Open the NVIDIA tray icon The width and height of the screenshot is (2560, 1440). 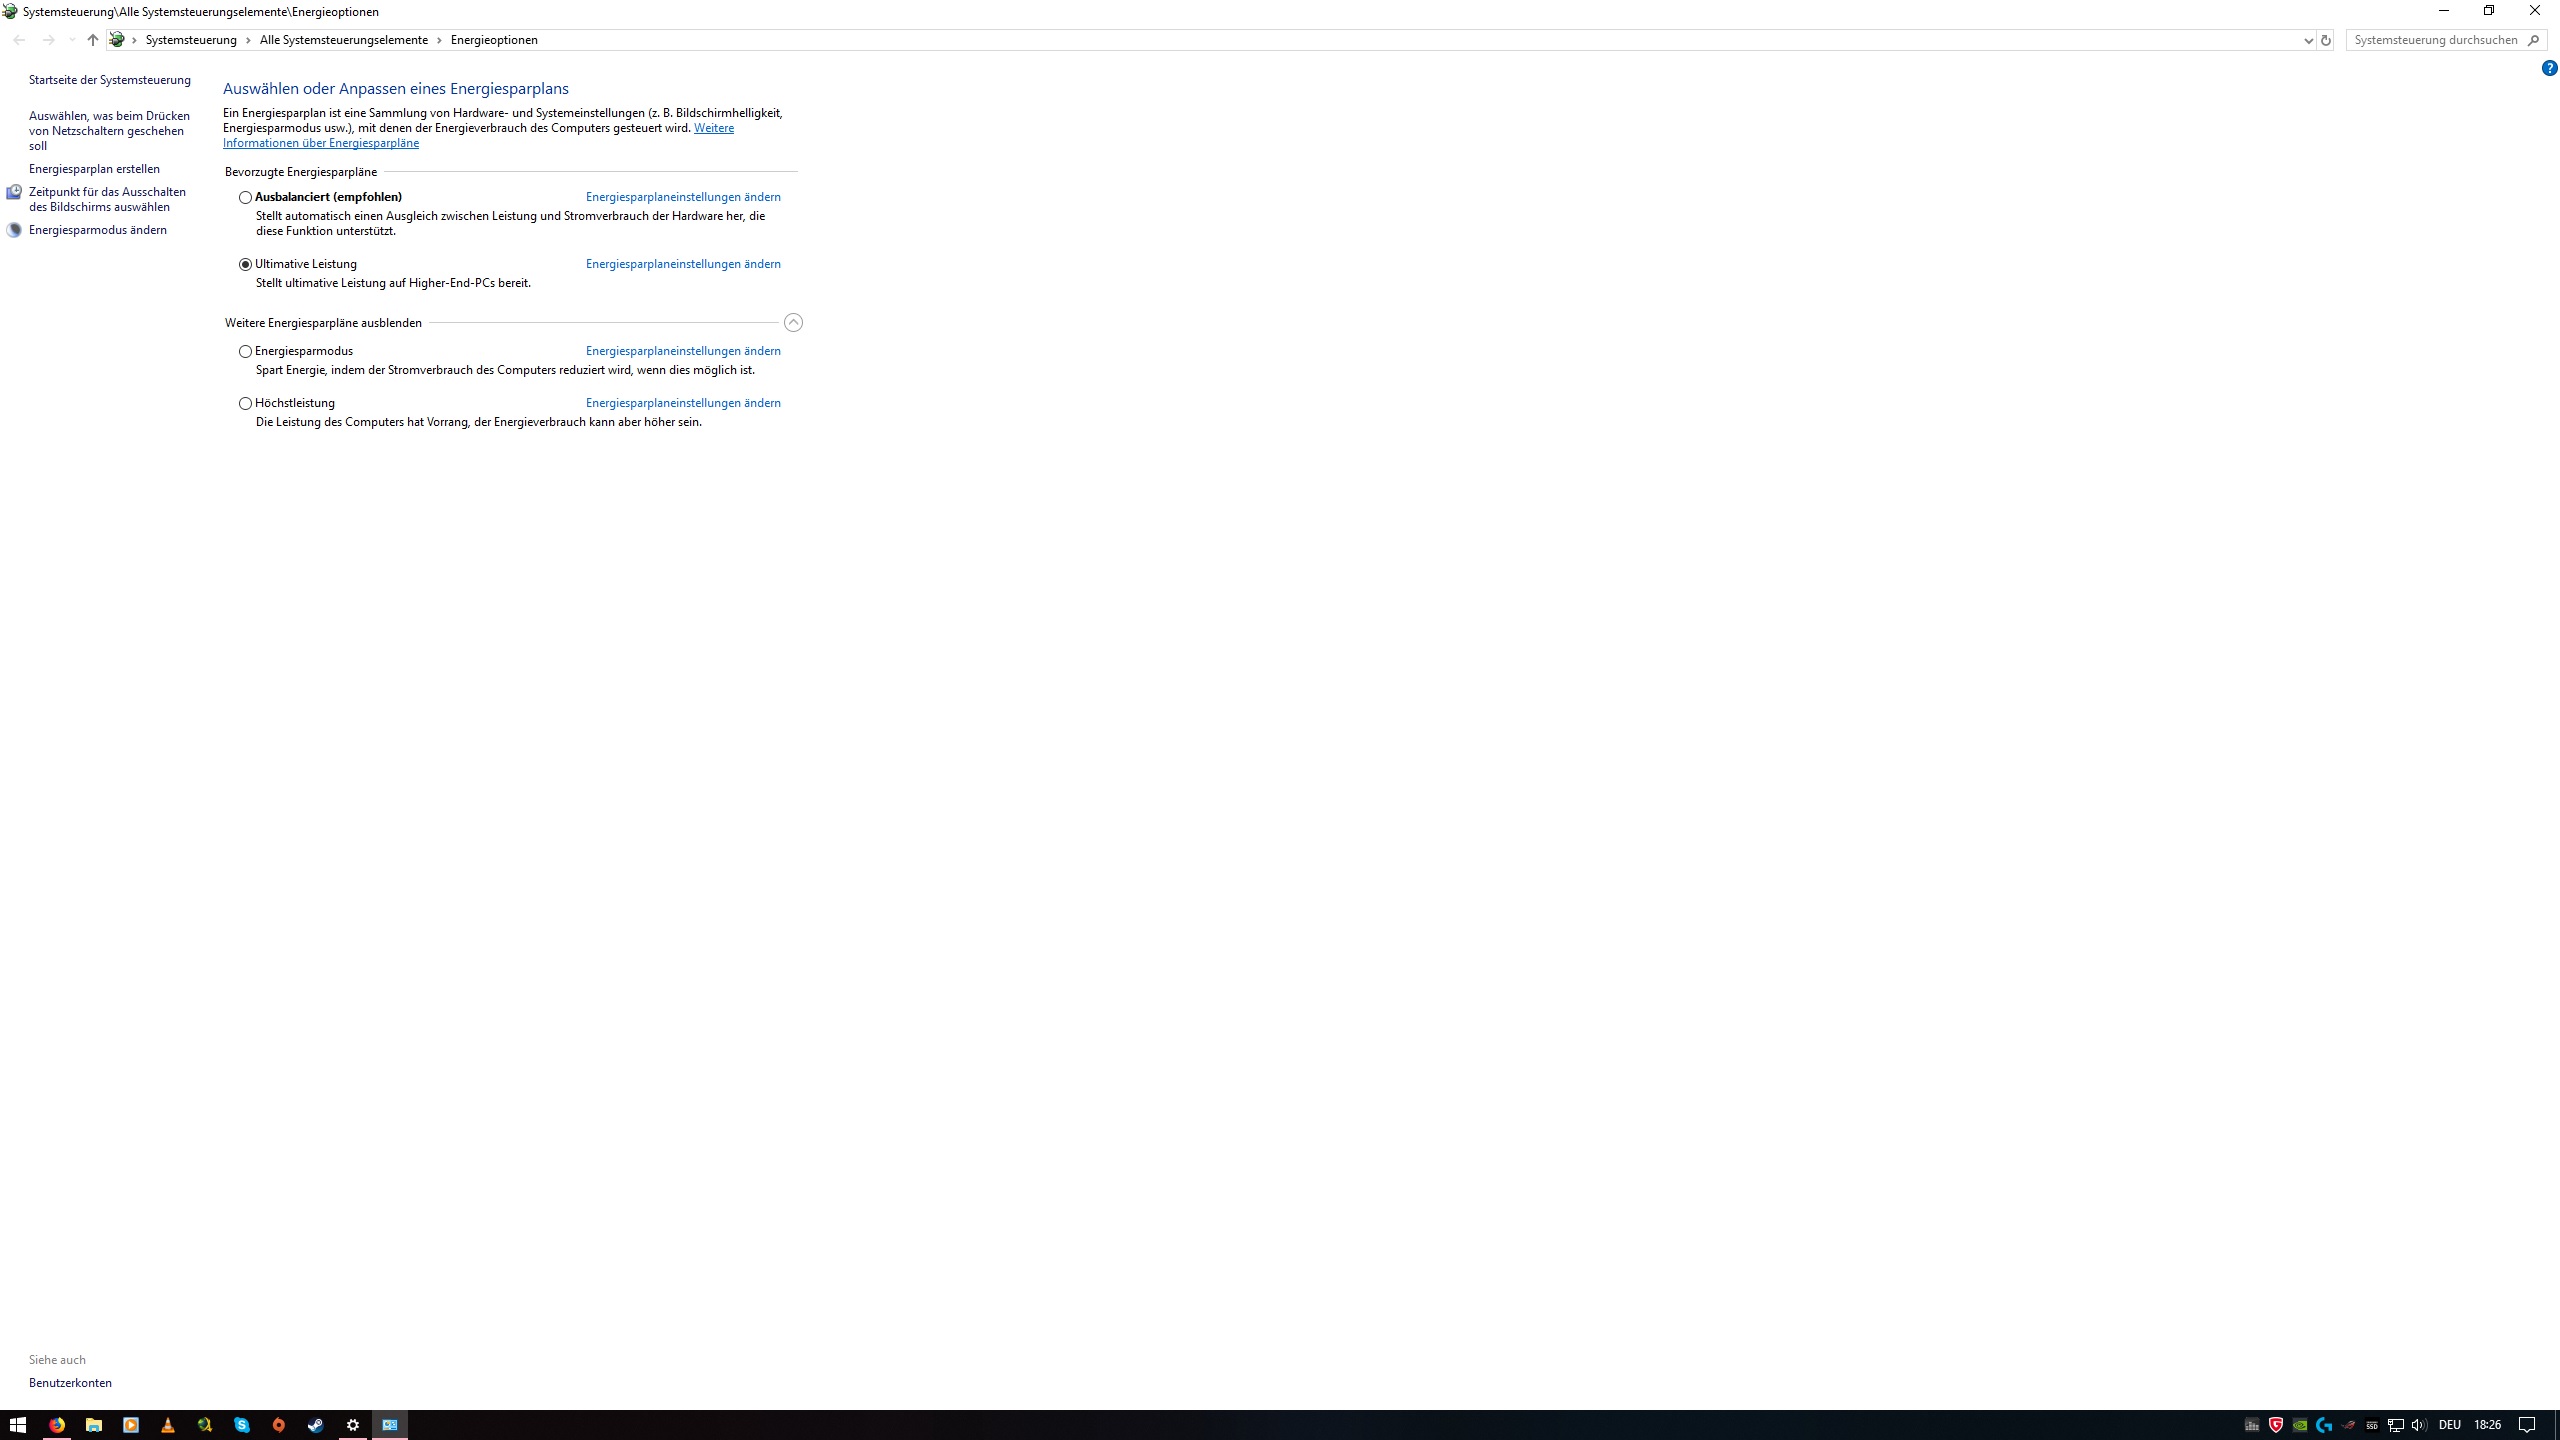pyautogui.click(x=2300, y=1425)
